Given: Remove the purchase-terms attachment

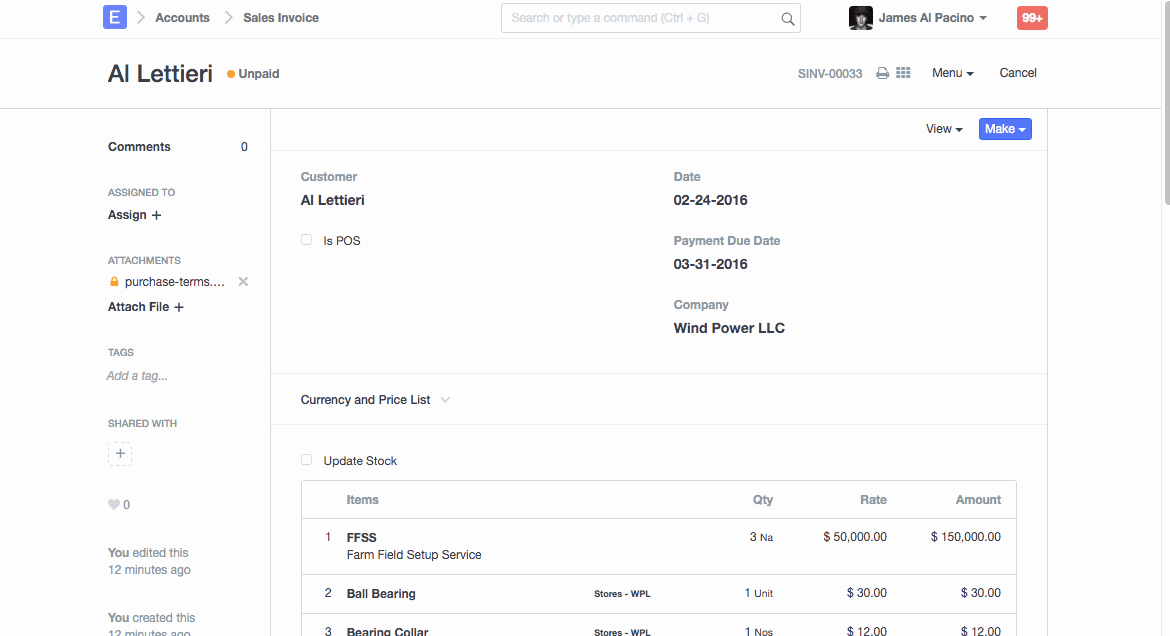Looking at the screenshot, I should tap(243, 282).
